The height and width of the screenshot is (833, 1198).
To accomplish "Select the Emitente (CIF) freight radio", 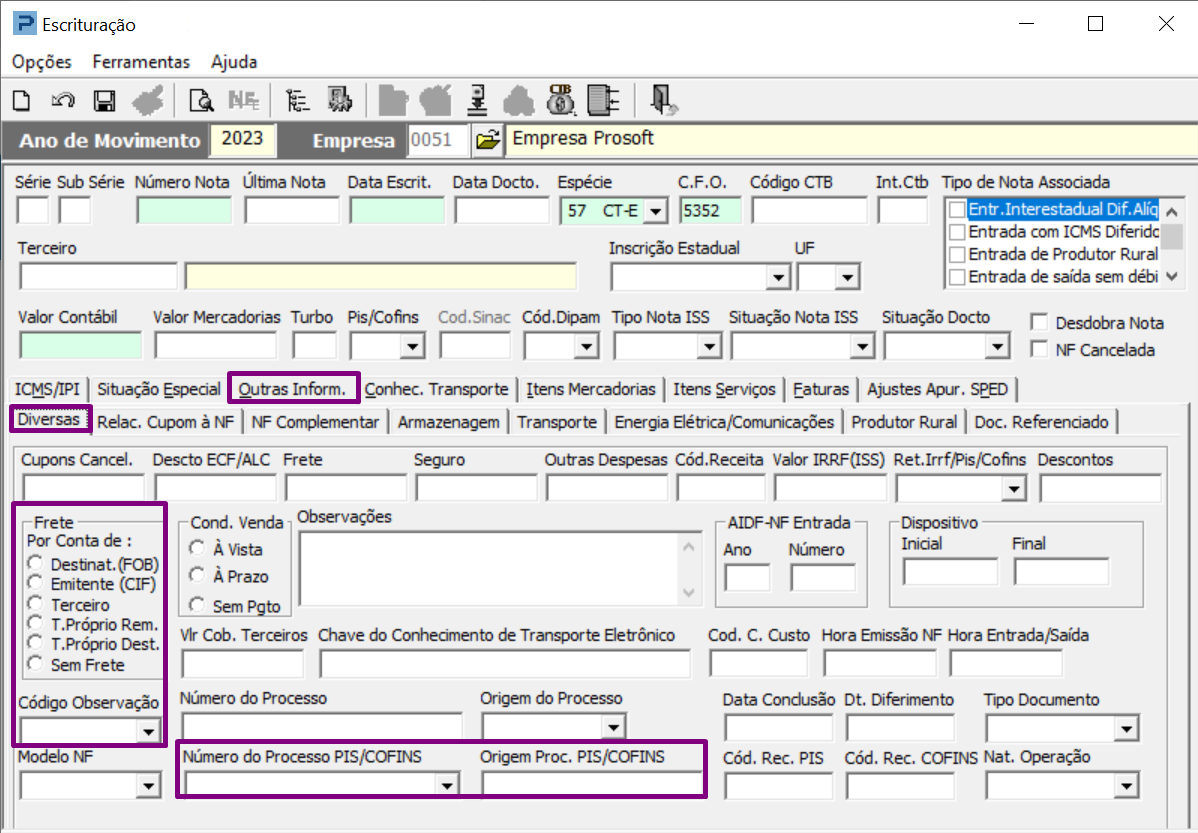I will (x=36, y=583).
